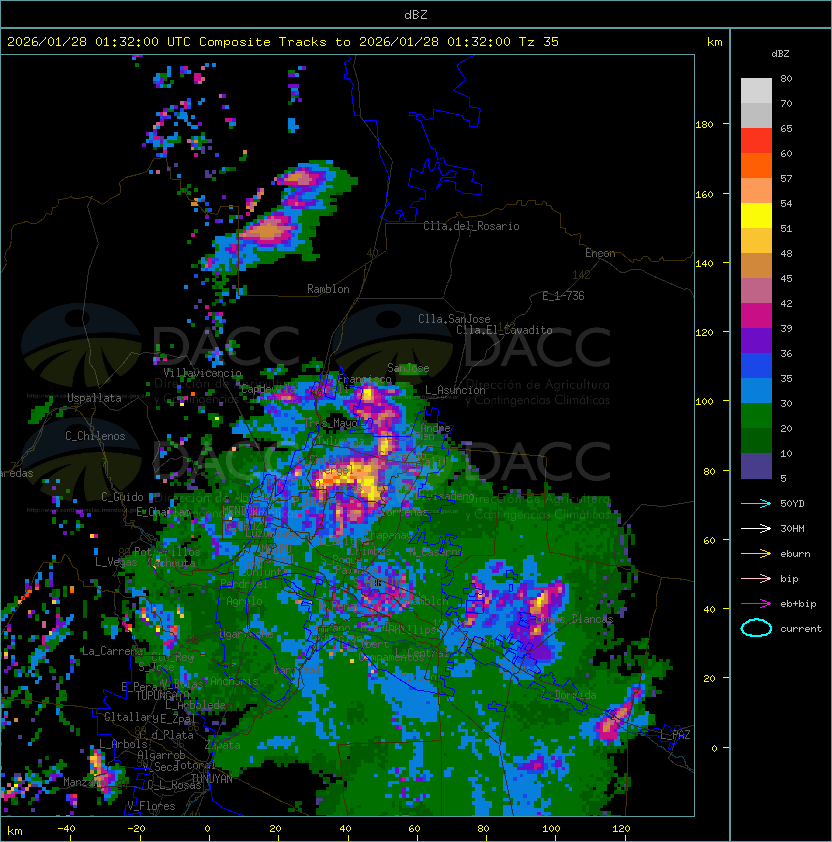Click the 'Tz 35' threshold value in header
The image size is (832, 842).
pyautogui.click(x=539, y=42)
